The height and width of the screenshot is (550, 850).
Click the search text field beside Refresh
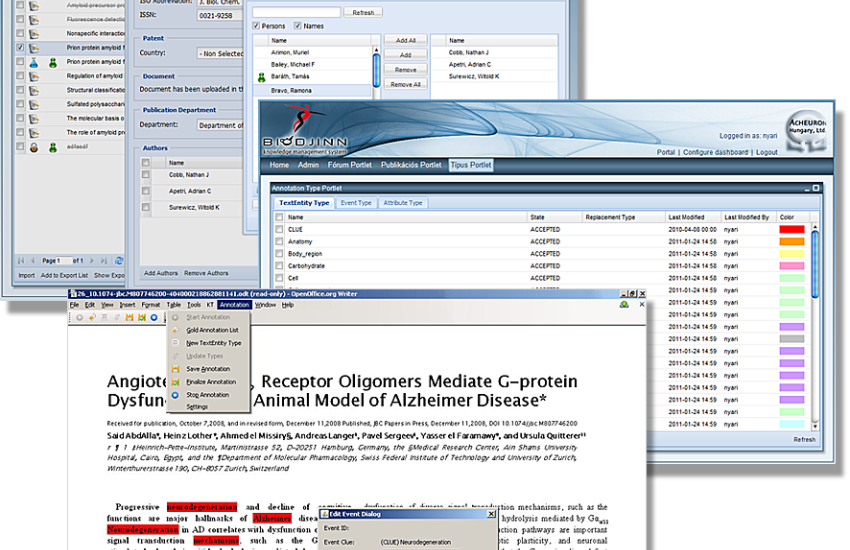297,12
